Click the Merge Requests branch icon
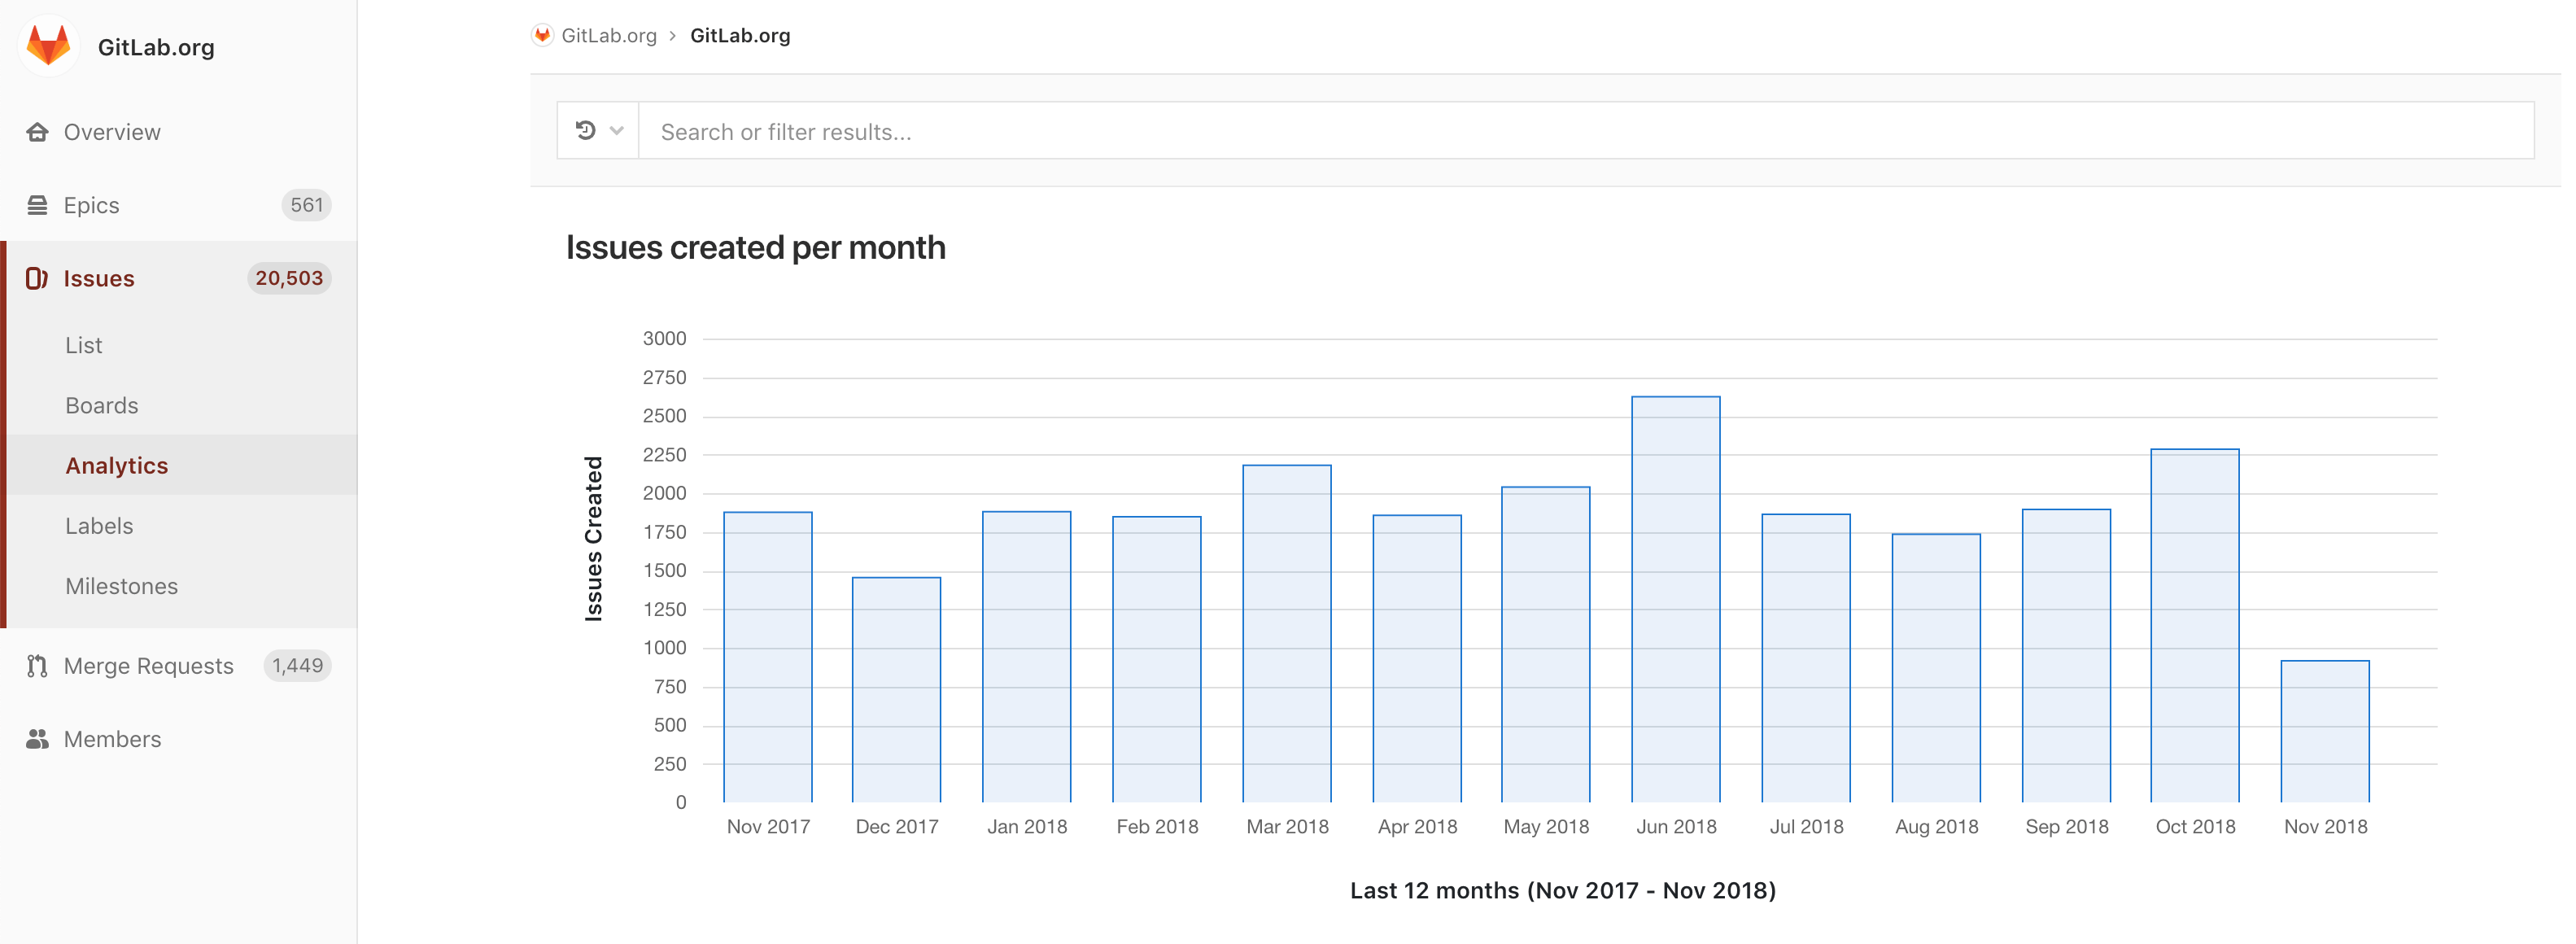The image size is (2576, 944). [x=37, y=666]
